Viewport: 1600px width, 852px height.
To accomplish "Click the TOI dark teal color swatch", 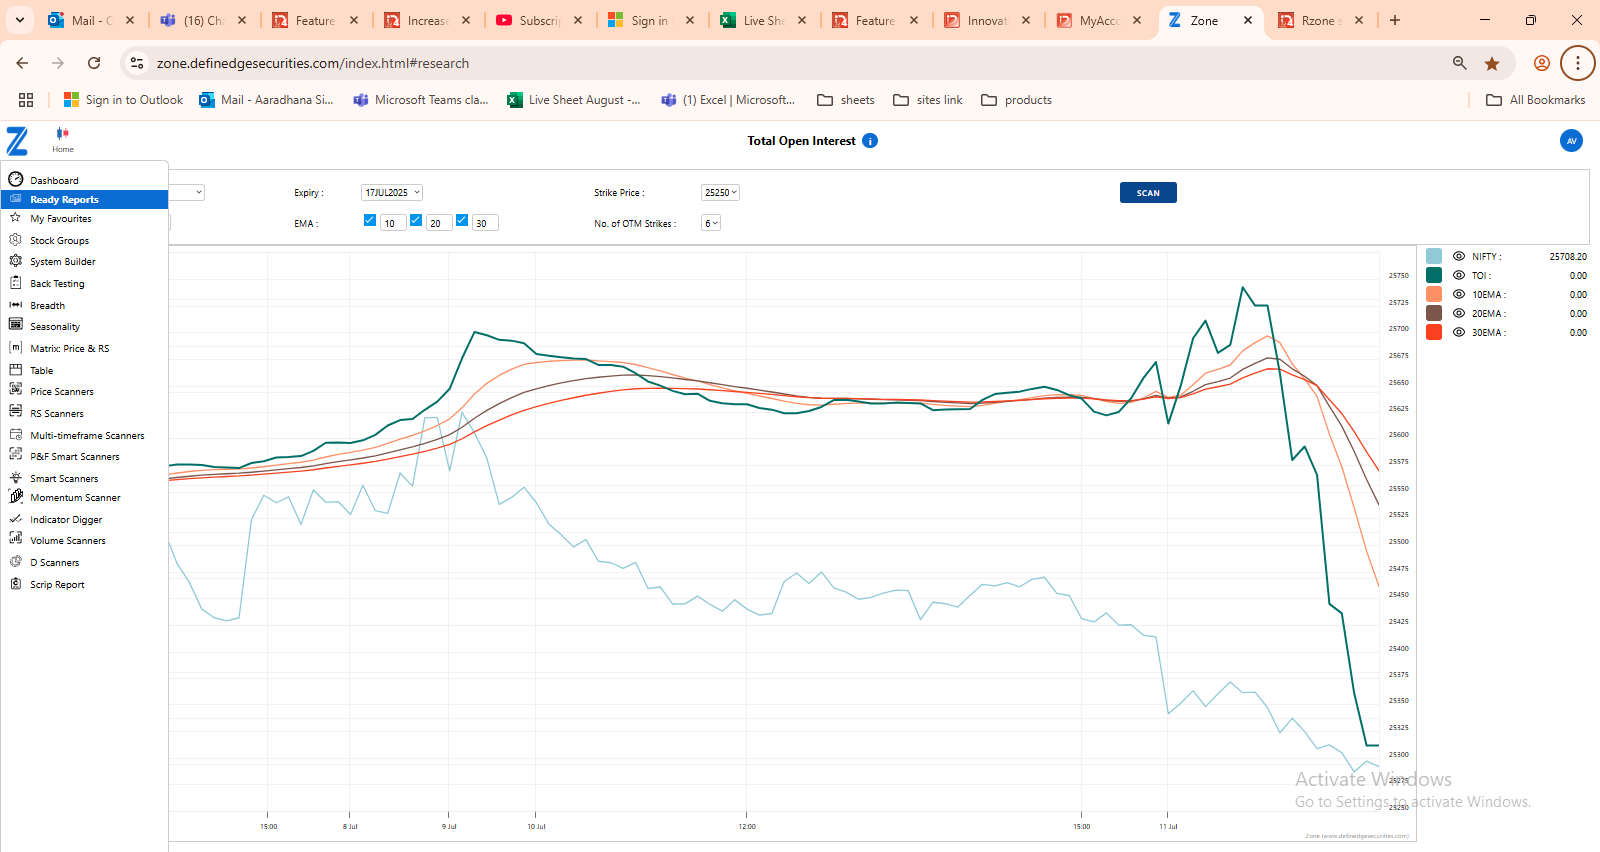I will click(x=1434, y=275).
